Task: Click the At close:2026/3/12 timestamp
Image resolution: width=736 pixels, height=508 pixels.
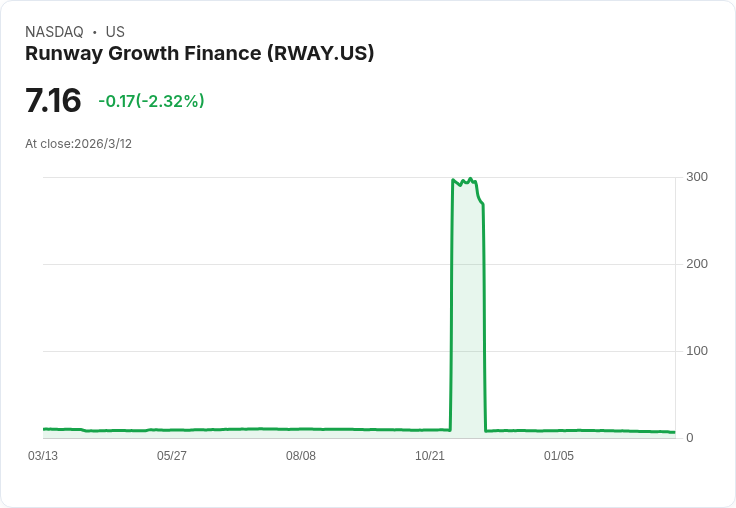Action: [78, 144]
